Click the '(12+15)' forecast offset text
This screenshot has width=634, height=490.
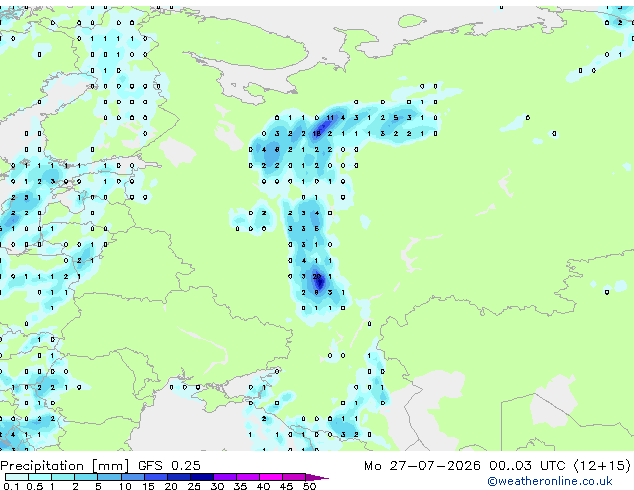tap(602, 466)
